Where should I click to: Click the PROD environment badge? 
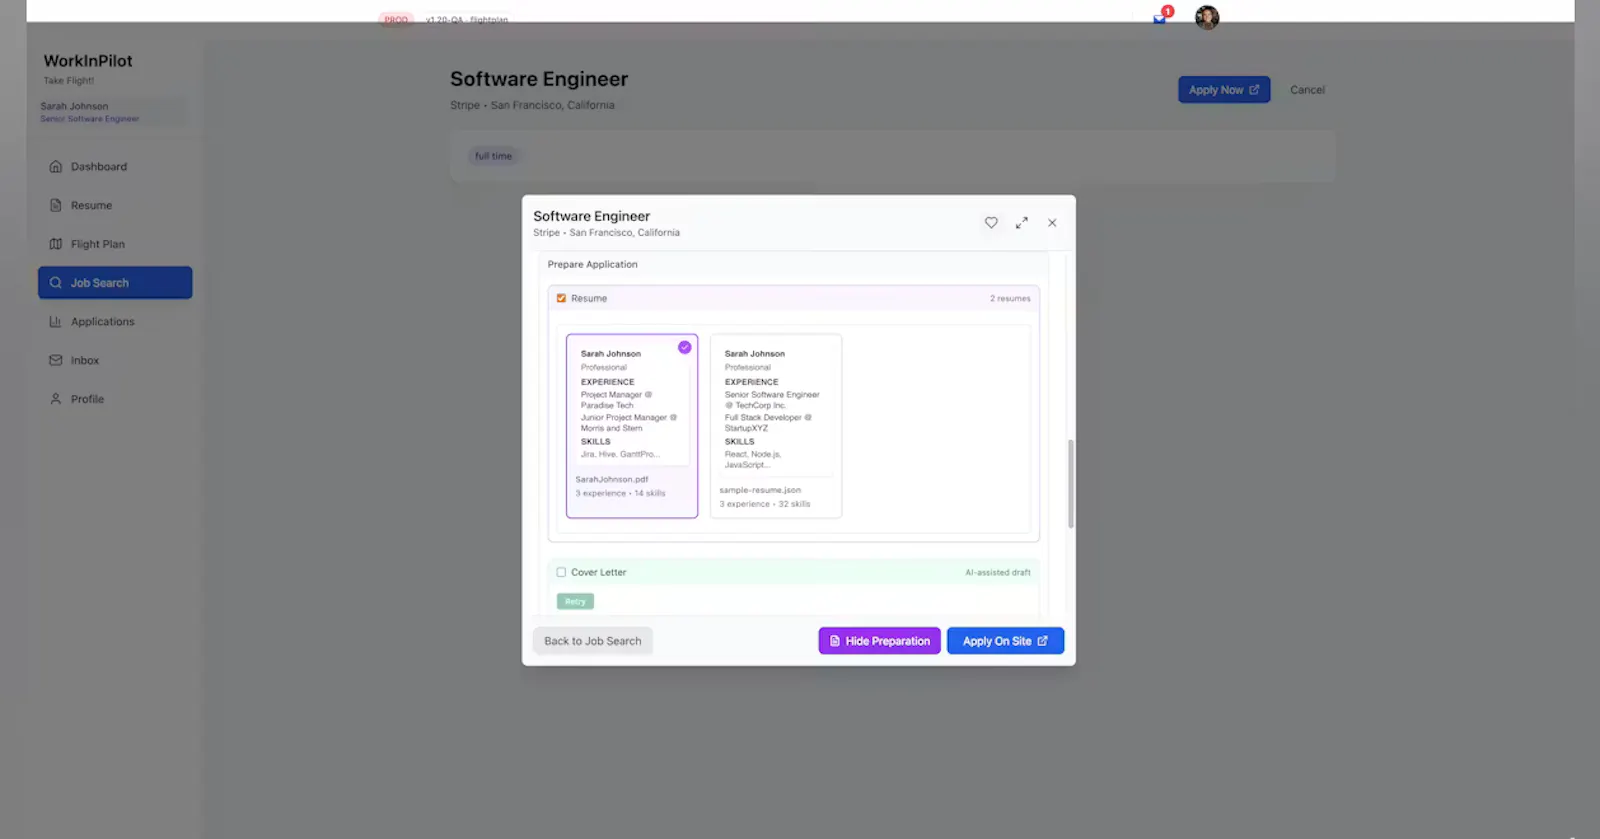pos(396,20)
